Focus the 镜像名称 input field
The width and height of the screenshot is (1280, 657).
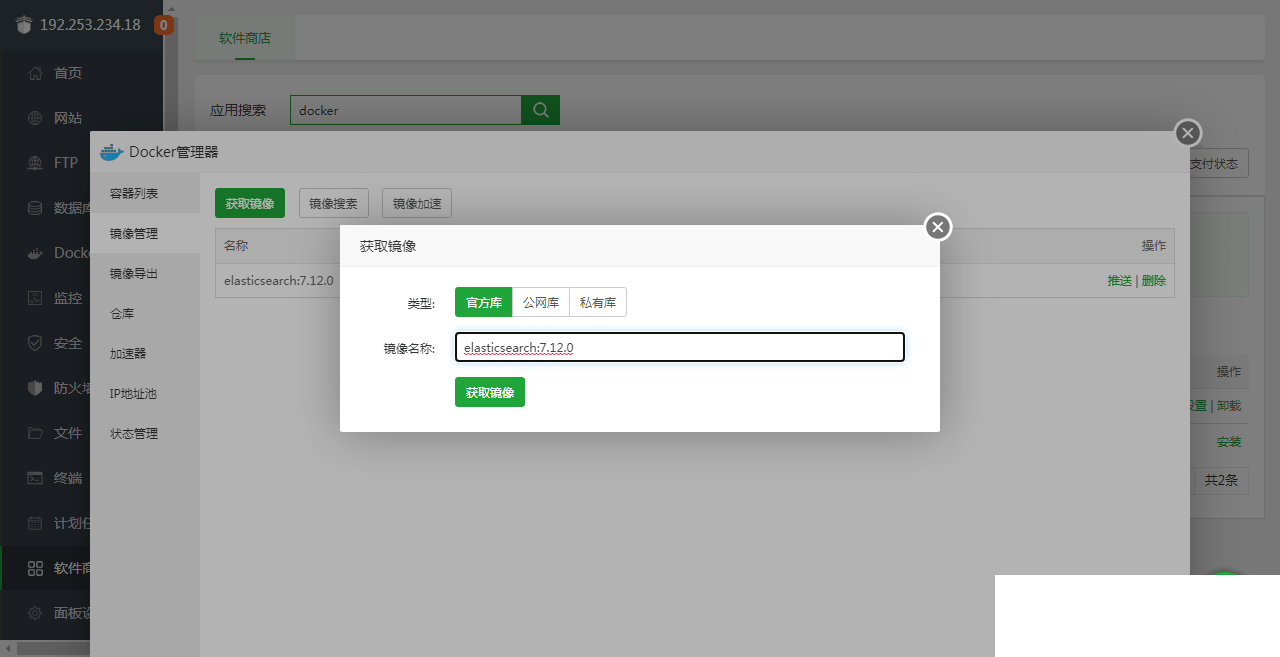(x=680, y=347)
